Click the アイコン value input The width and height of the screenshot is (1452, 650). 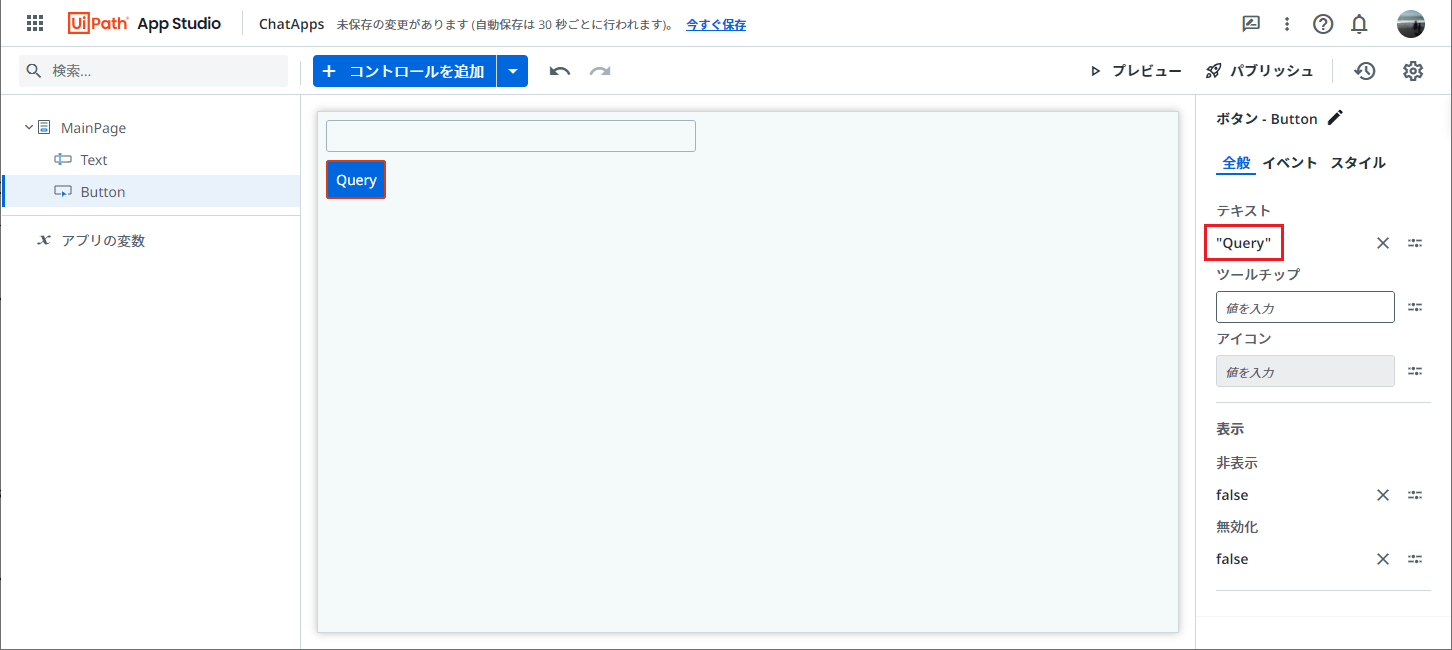[1305, 371]
